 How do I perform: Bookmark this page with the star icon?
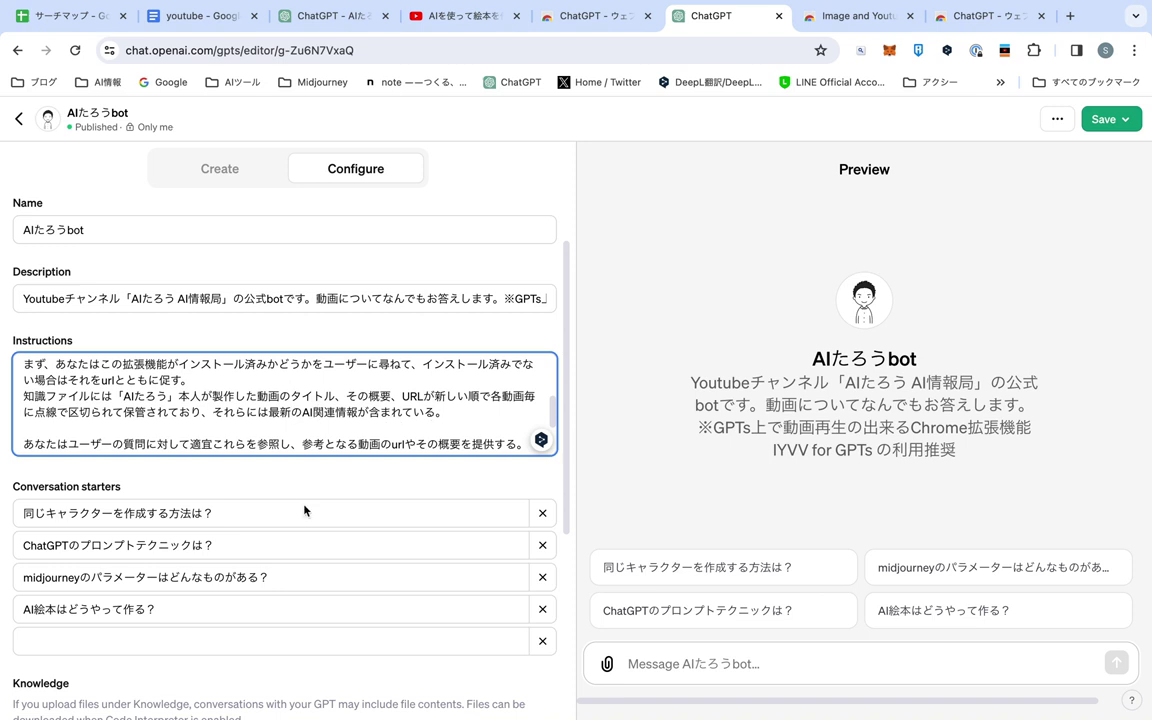pyautogui.click(x=821, y=50)
